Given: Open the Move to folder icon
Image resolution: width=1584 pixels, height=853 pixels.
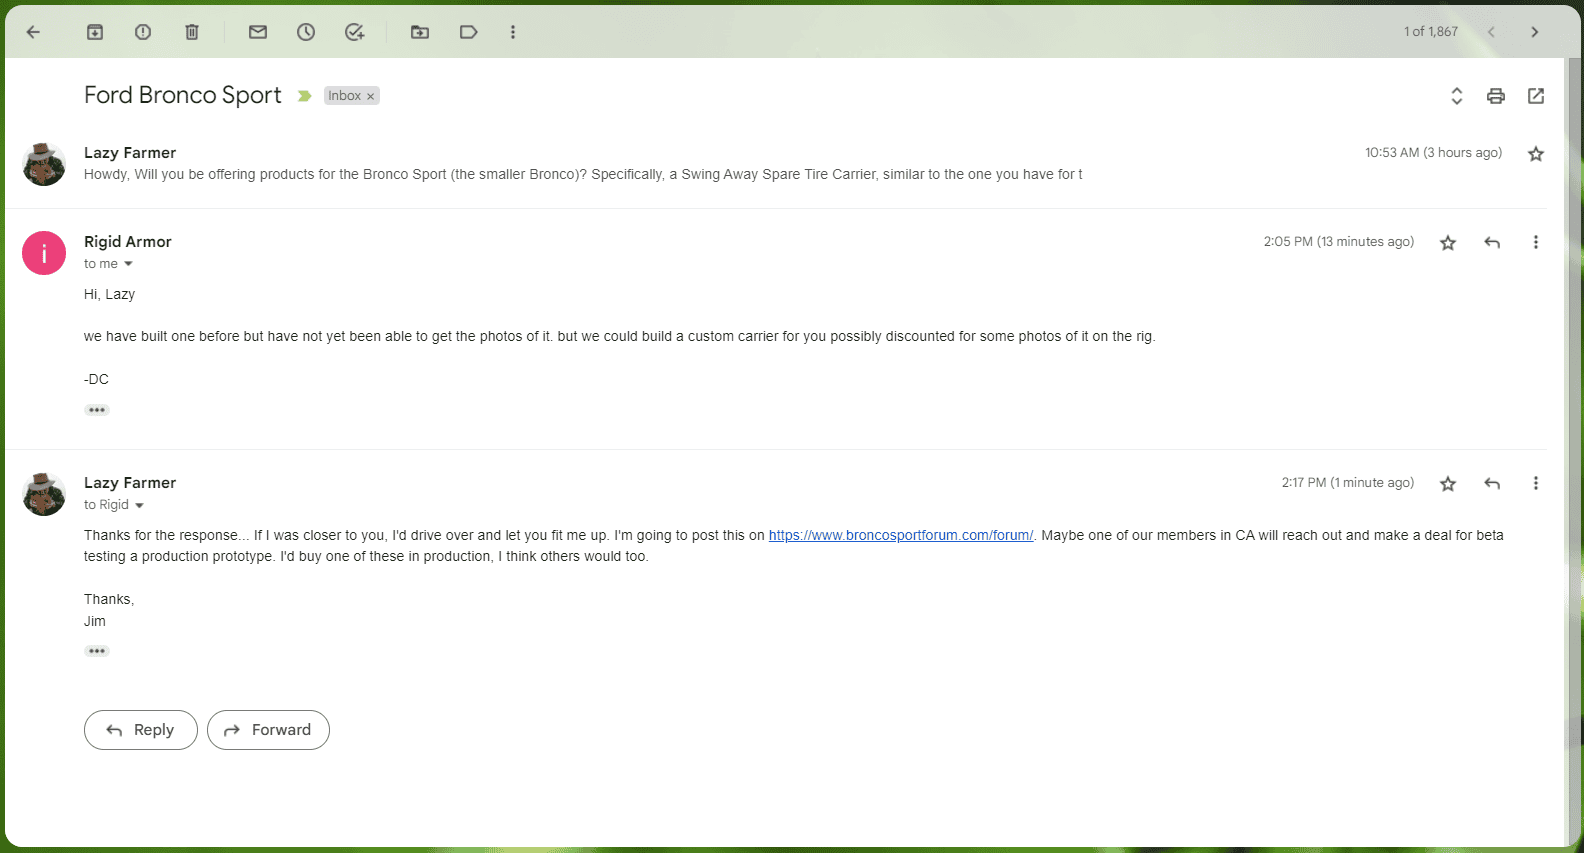Looking at the screenshot, I should (x=420, y=32).
